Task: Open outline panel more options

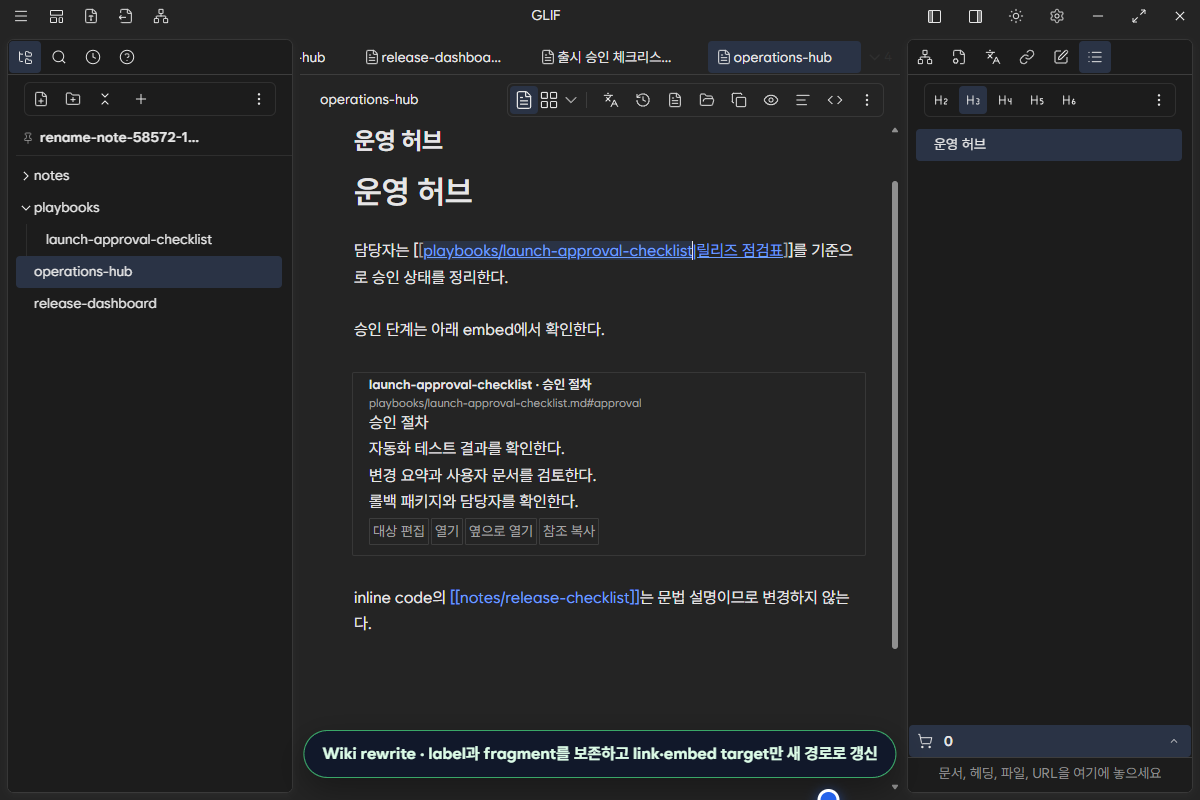Action: pyautogui.click(x=1159, y=100)
